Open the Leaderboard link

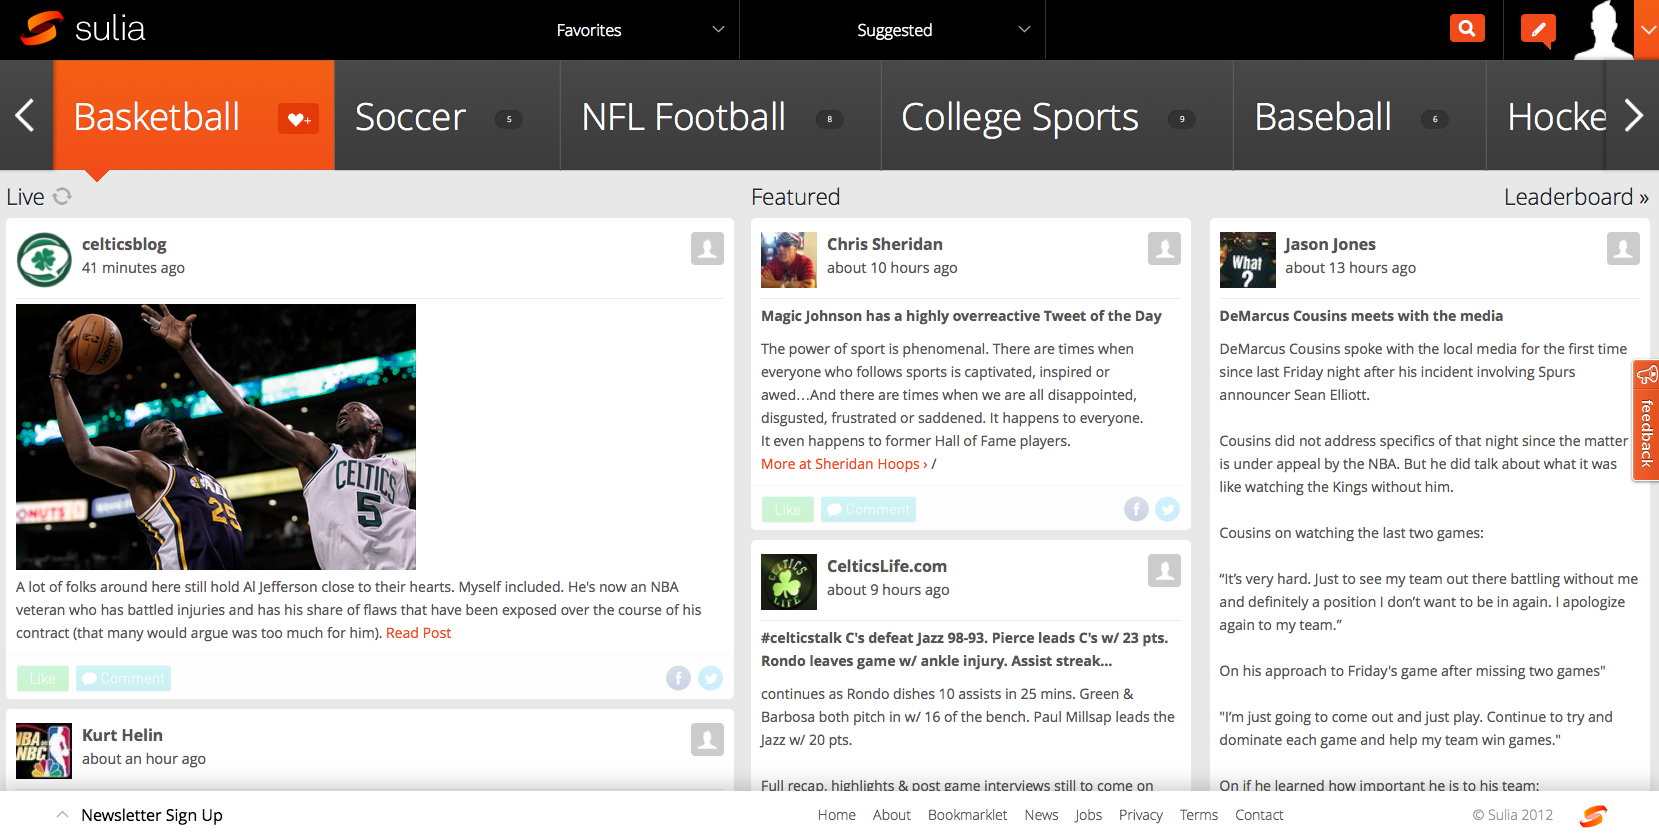click(x=1575, y=197)
